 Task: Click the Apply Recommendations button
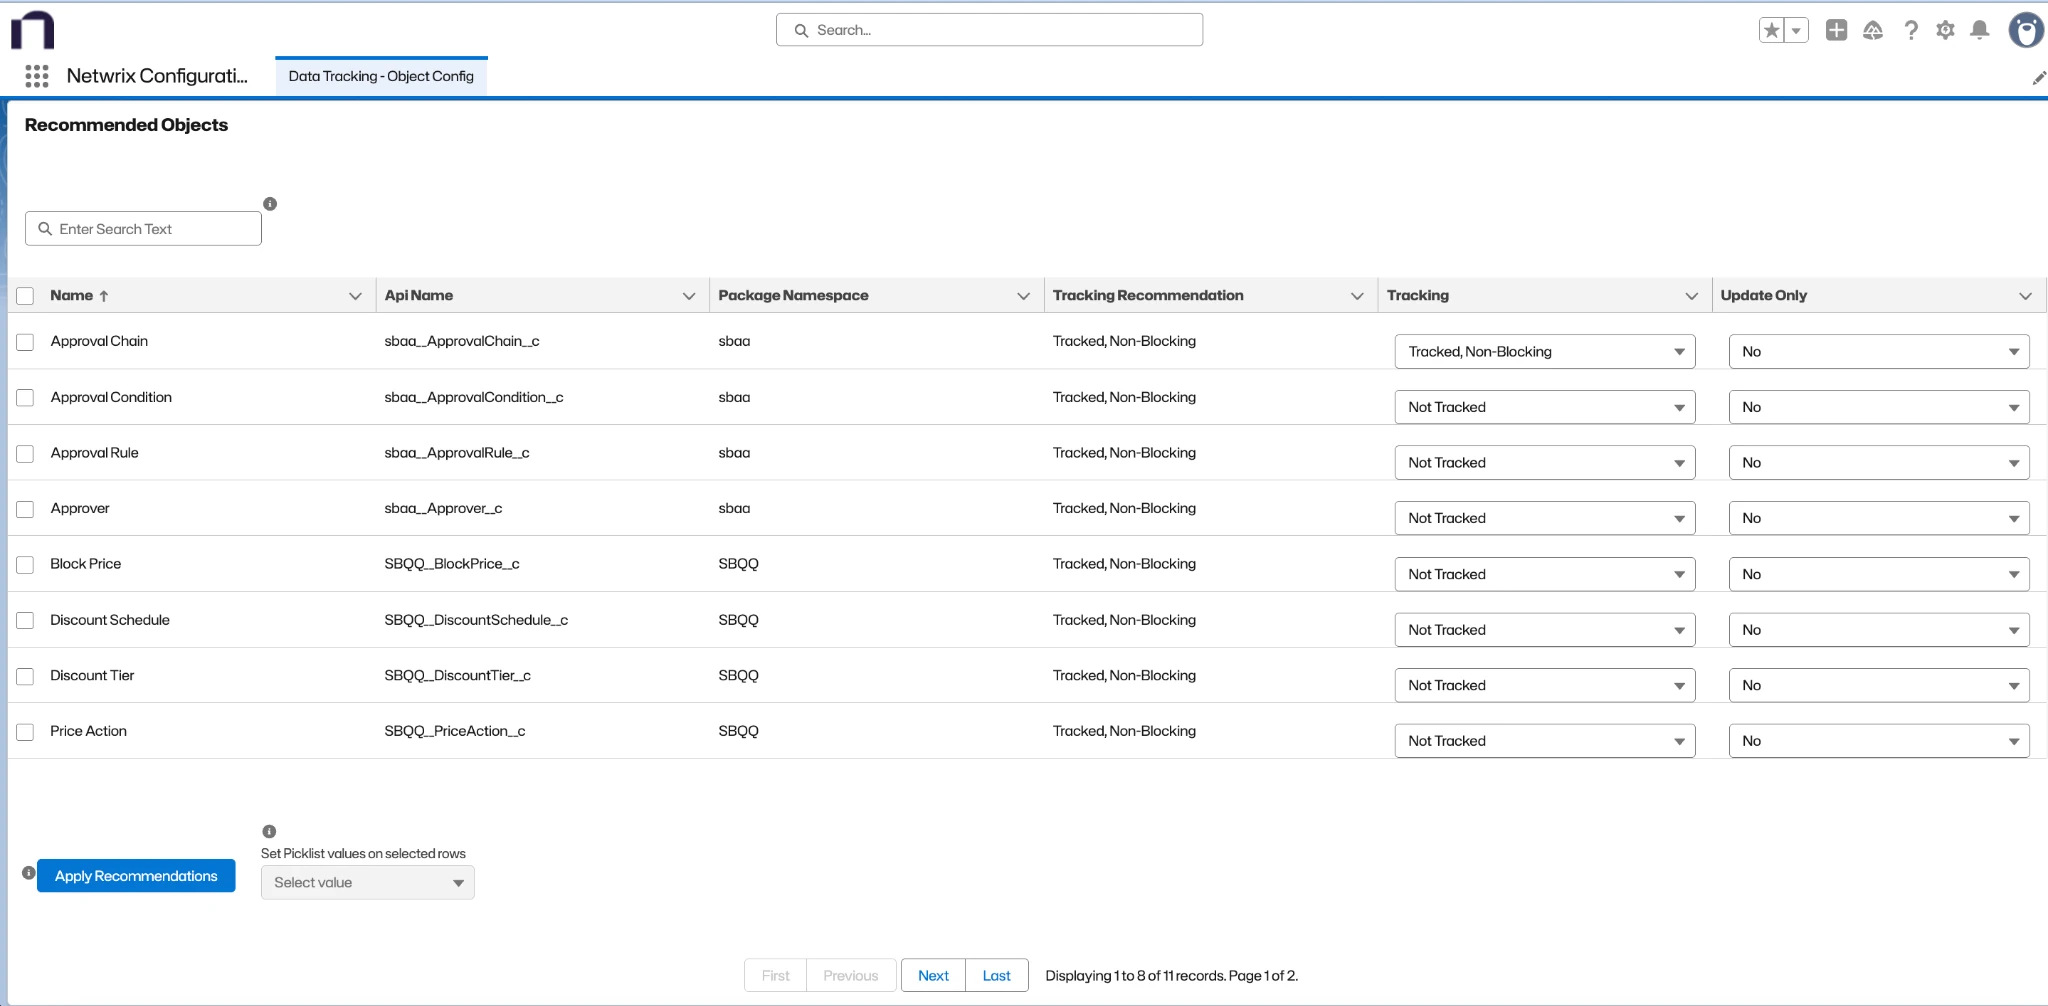point(136,875)
